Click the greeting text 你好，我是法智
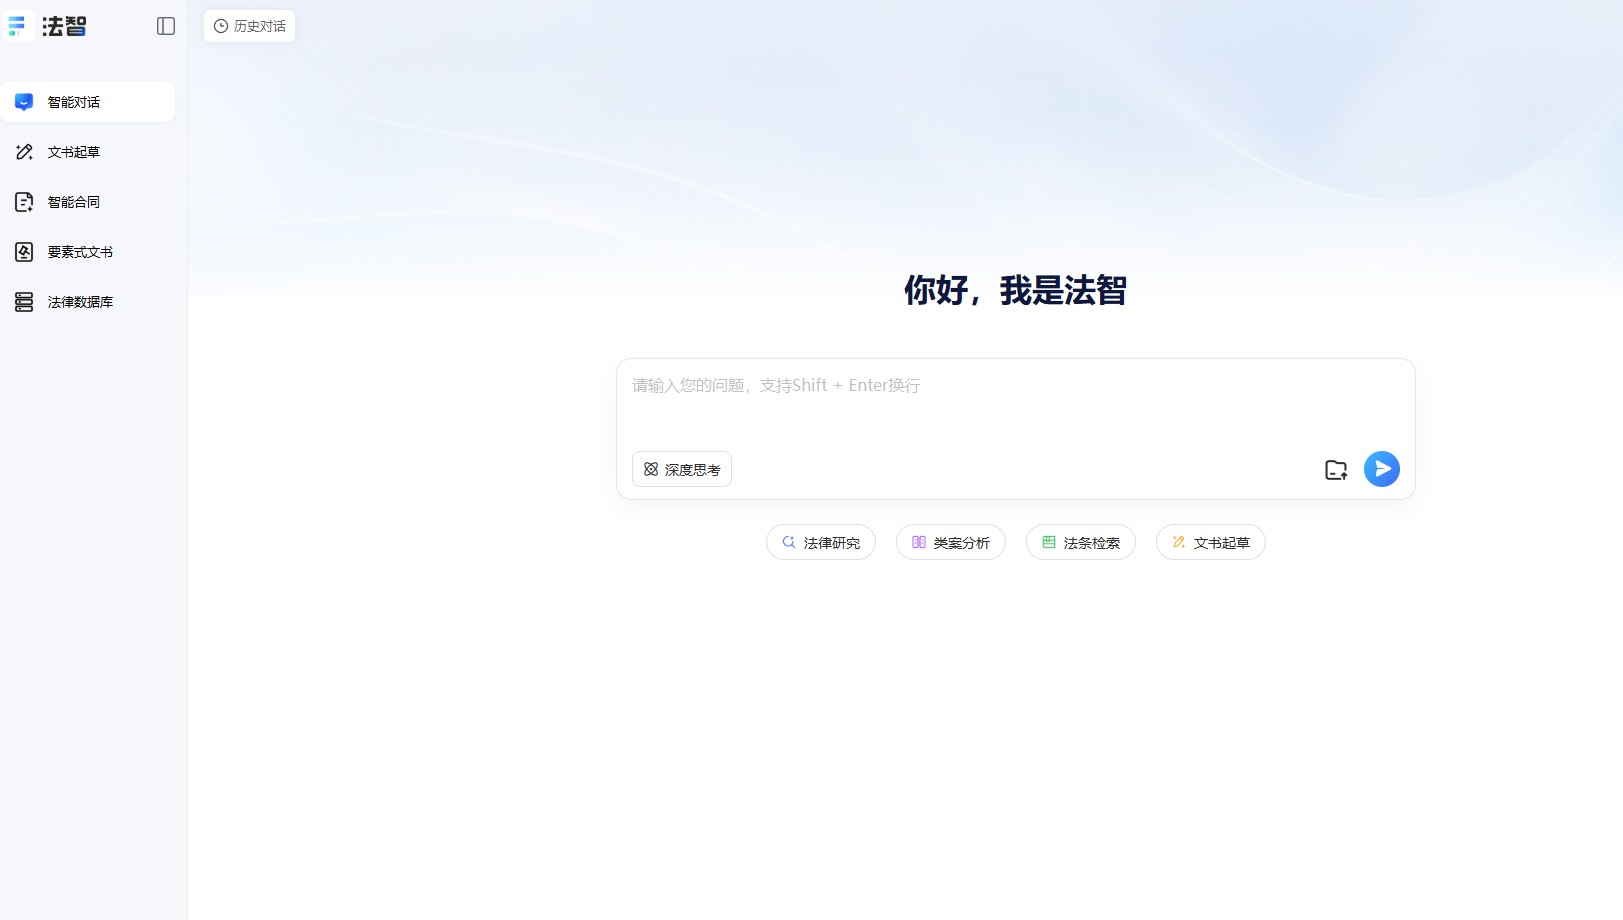 [1014, 290]
